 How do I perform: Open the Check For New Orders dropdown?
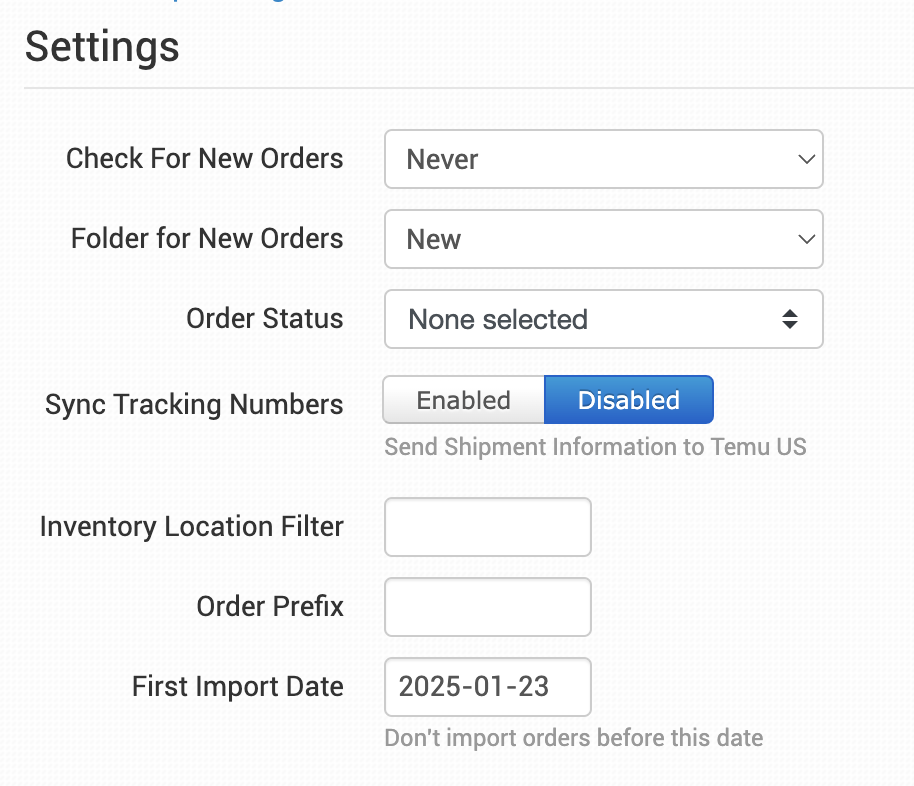602,159
